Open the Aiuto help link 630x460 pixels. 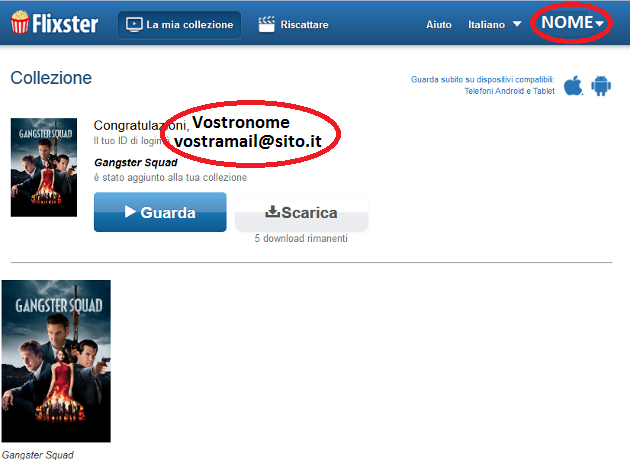point(438,25)
